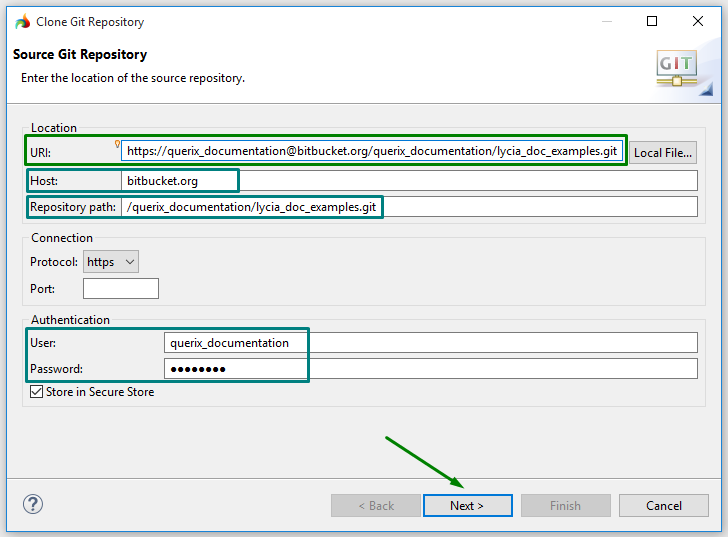This screenshot has width=728, height=537.
Task: Click the Finish button
Action: pyautogui.click(x=565, y=506)
